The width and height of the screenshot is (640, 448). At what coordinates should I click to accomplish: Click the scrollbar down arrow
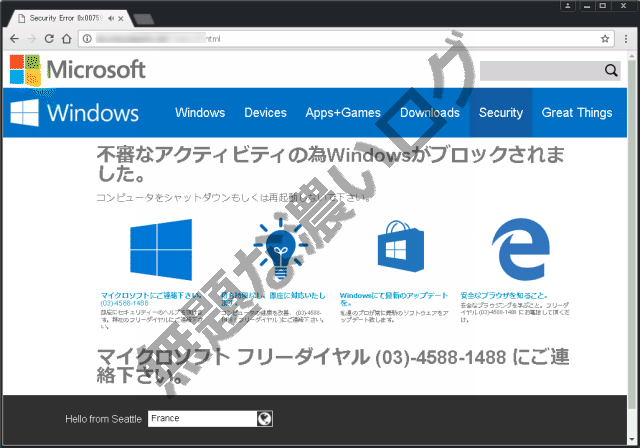pyautogui.click(x=633, y=440)
